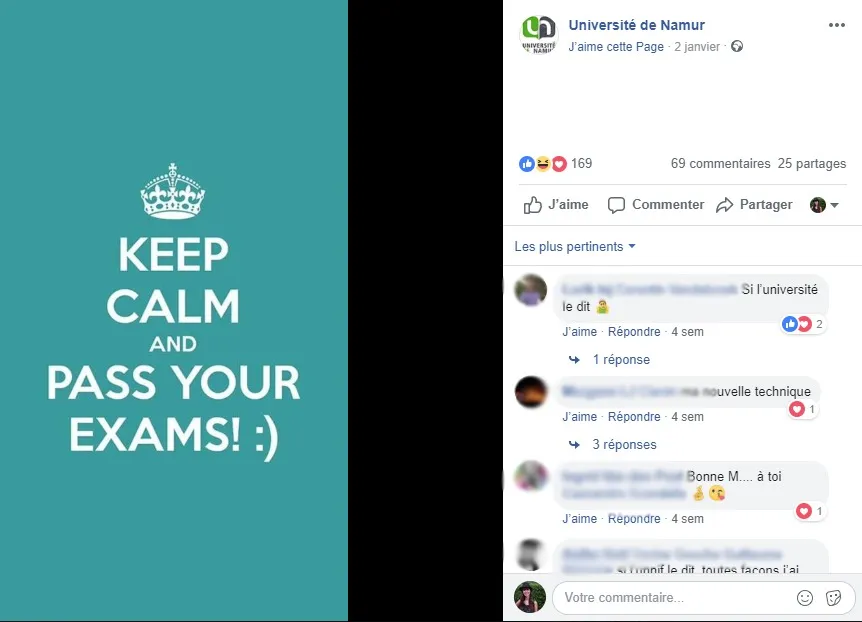Open the emoji picker in comment box

pyautogui.click(x=804, y=598)
